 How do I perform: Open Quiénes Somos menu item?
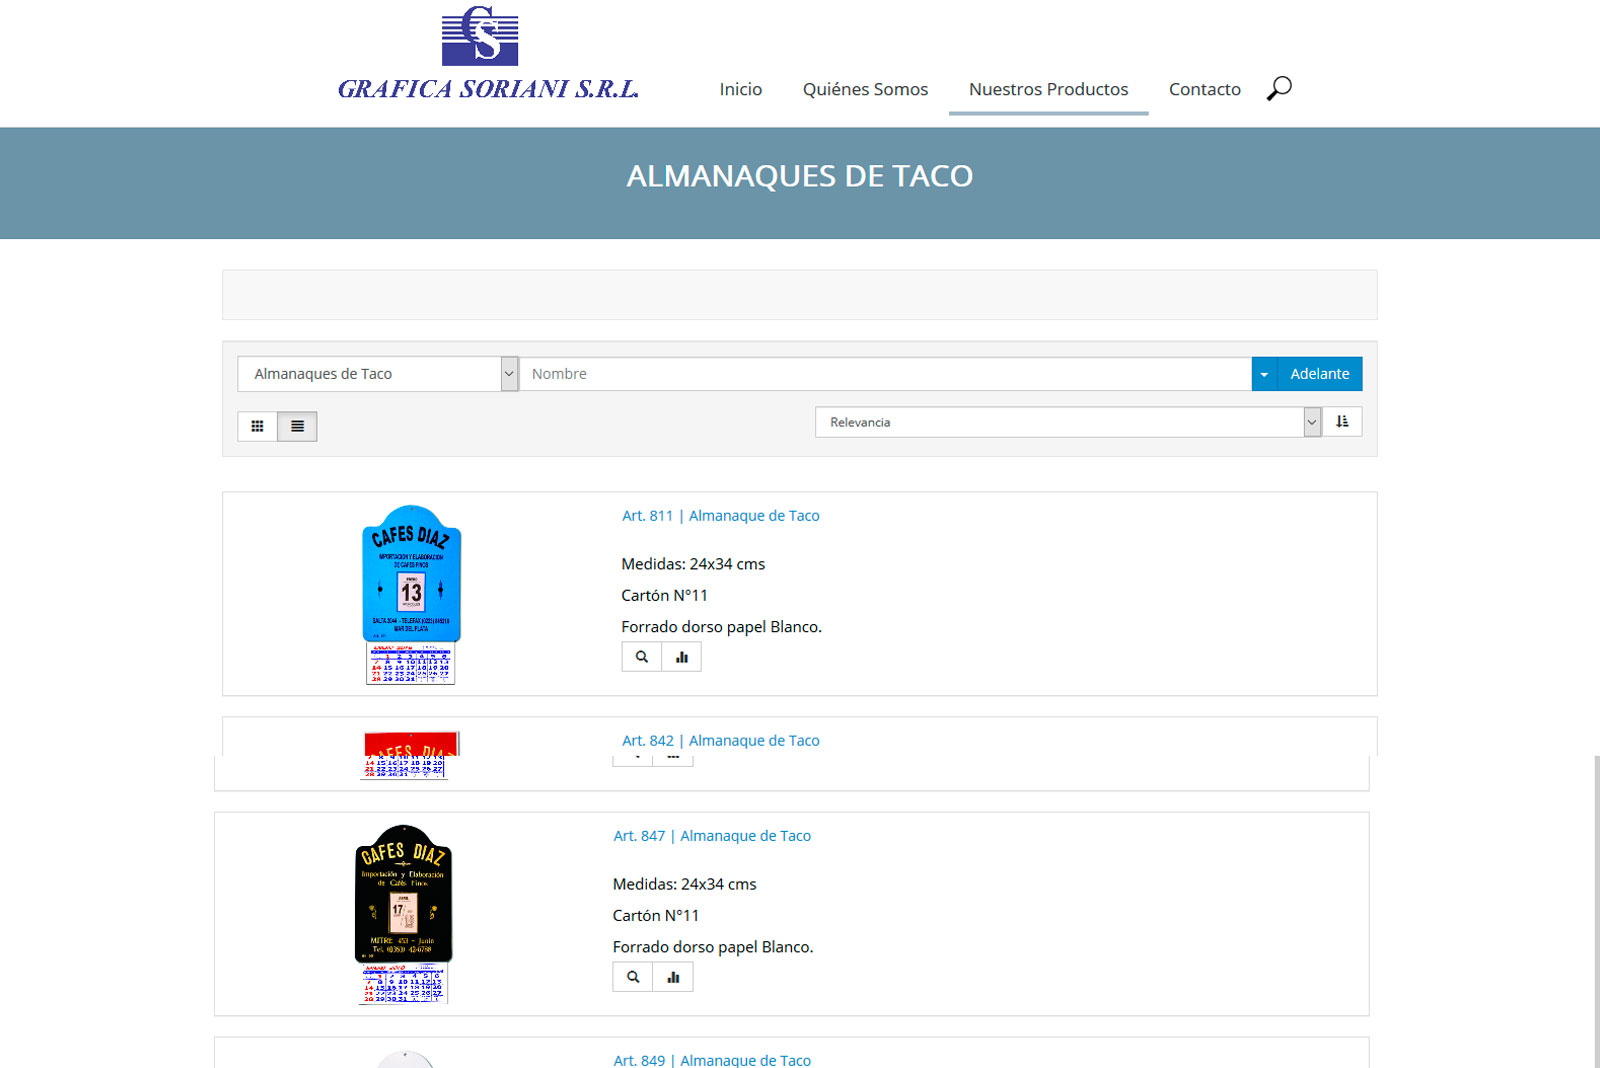tap(865, 89)
